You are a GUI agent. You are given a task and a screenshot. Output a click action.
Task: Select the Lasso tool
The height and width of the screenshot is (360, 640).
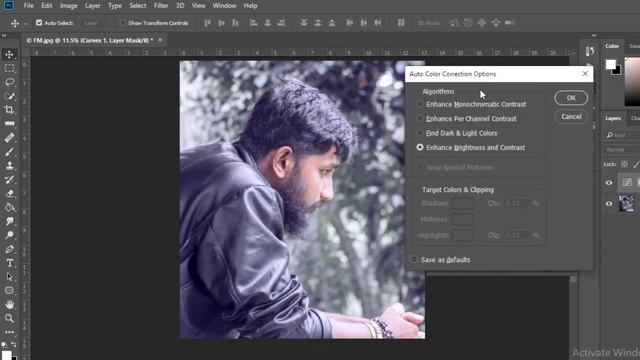(9, 82)
